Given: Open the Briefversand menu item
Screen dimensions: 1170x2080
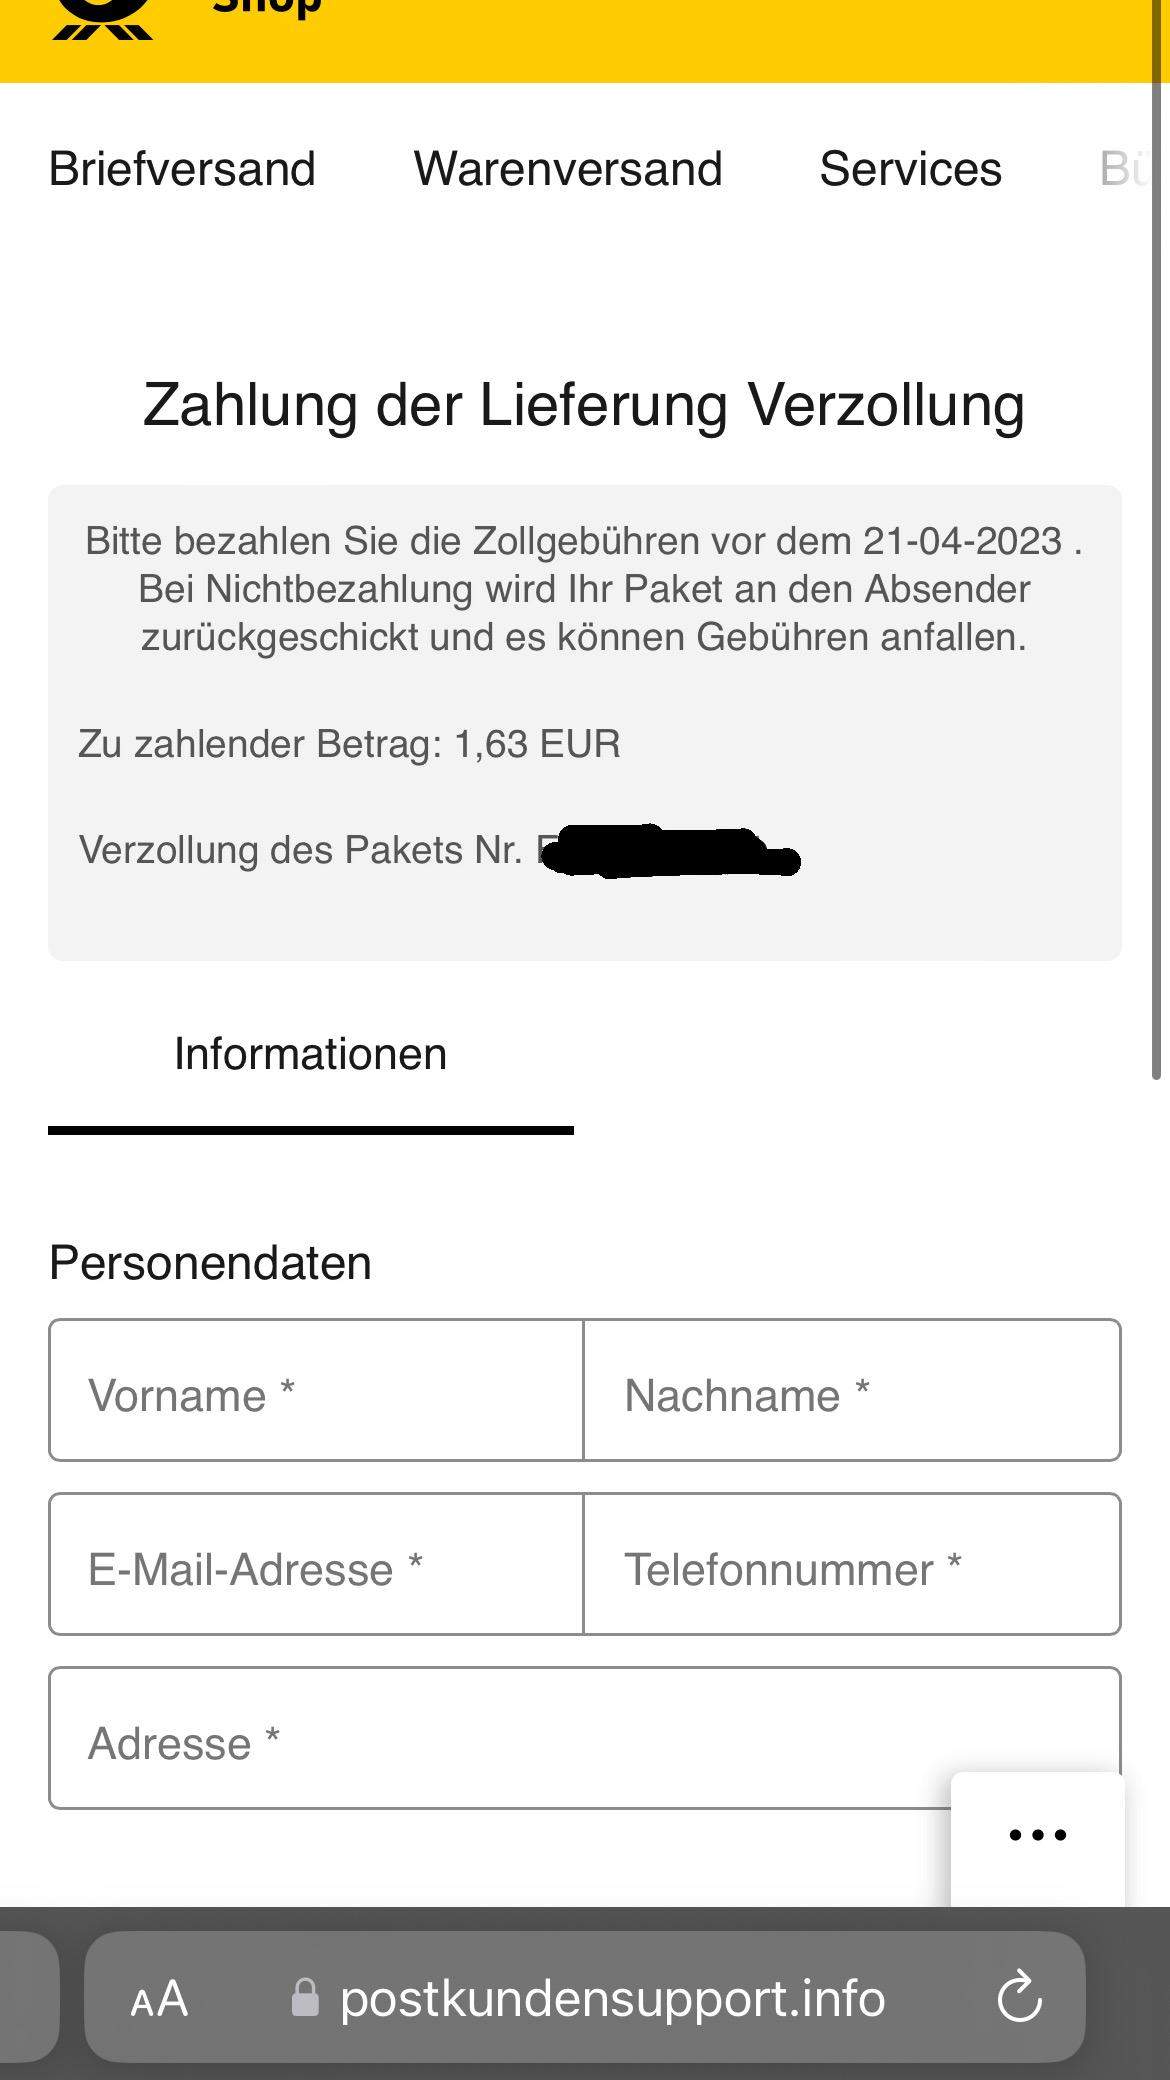Looking at the screenshot, I should coord(181,168).
